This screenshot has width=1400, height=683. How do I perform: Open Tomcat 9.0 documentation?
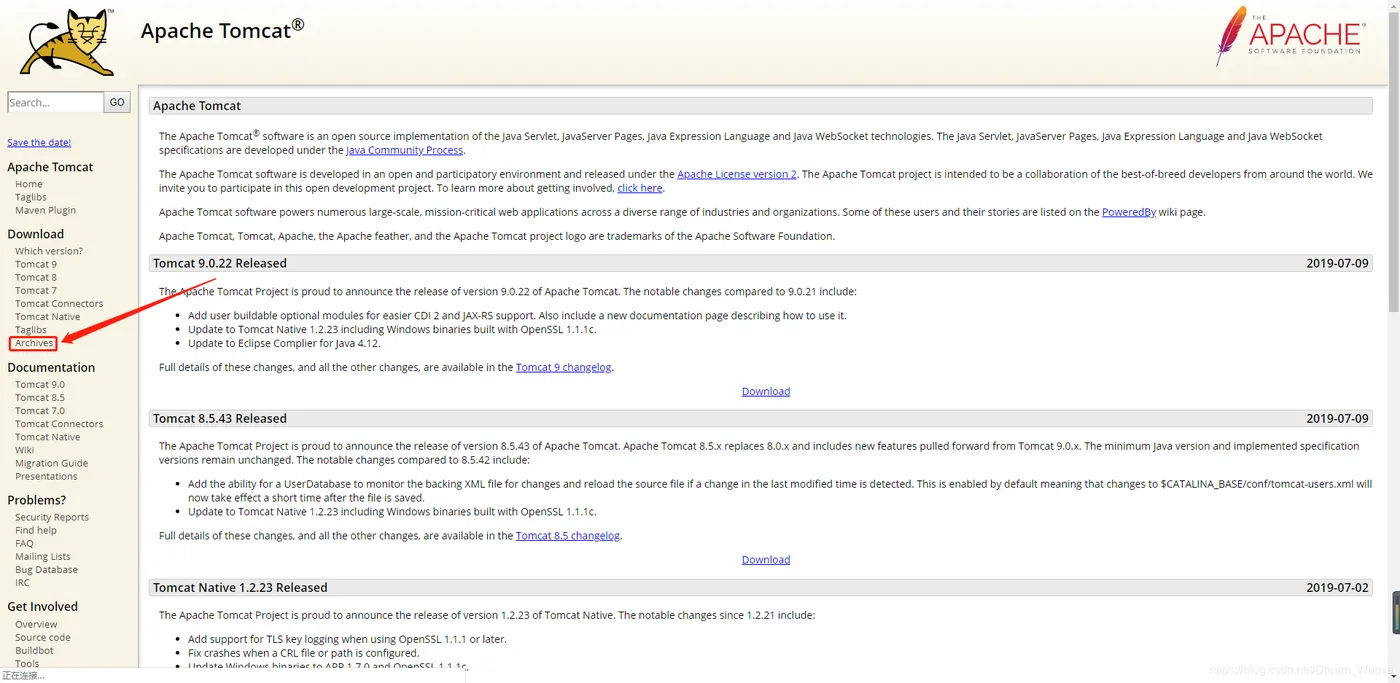pyautogui.click(x=40, y=384)
